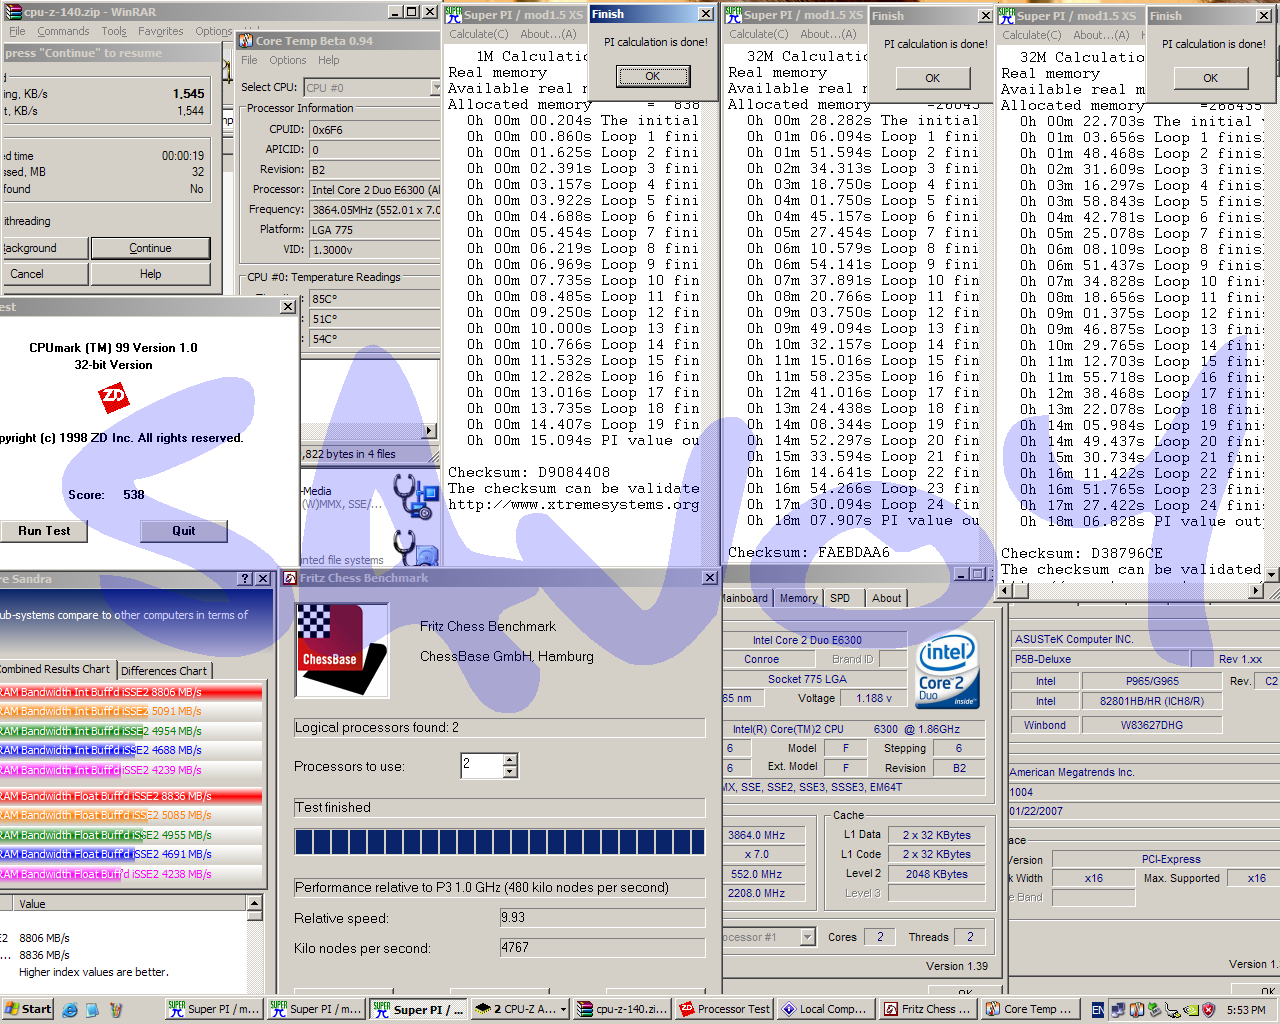Open the Core Temp Help menu
Screen dimensions: 1280x1024
point(329,60)
